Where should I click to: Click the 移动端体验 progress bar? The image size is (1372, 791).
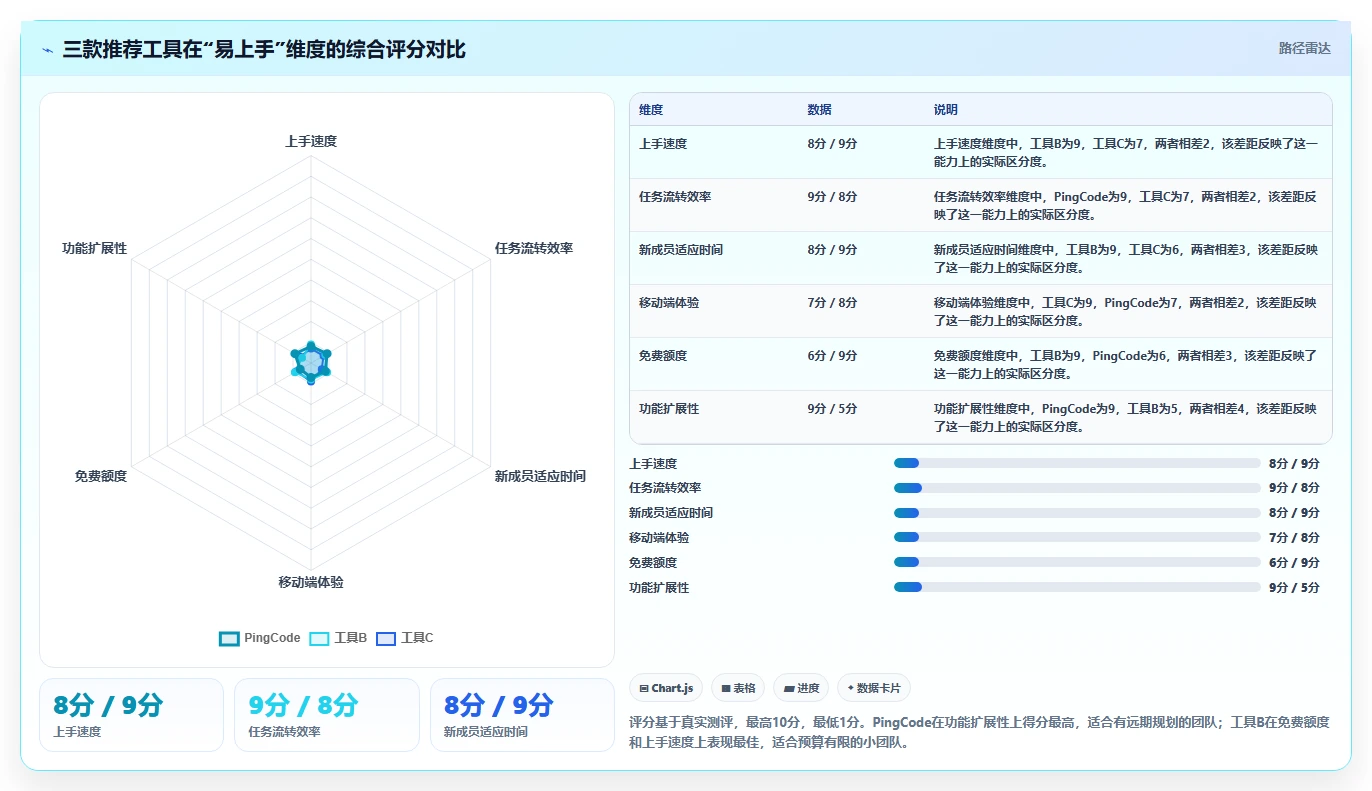click(x=1077, y=538)
